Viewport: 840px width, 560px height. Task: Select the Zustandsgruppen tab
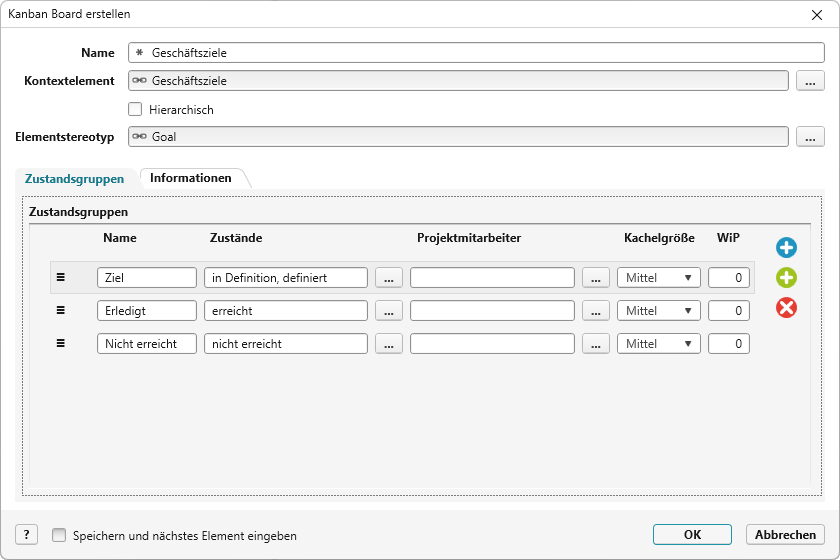tap(74, 179)
